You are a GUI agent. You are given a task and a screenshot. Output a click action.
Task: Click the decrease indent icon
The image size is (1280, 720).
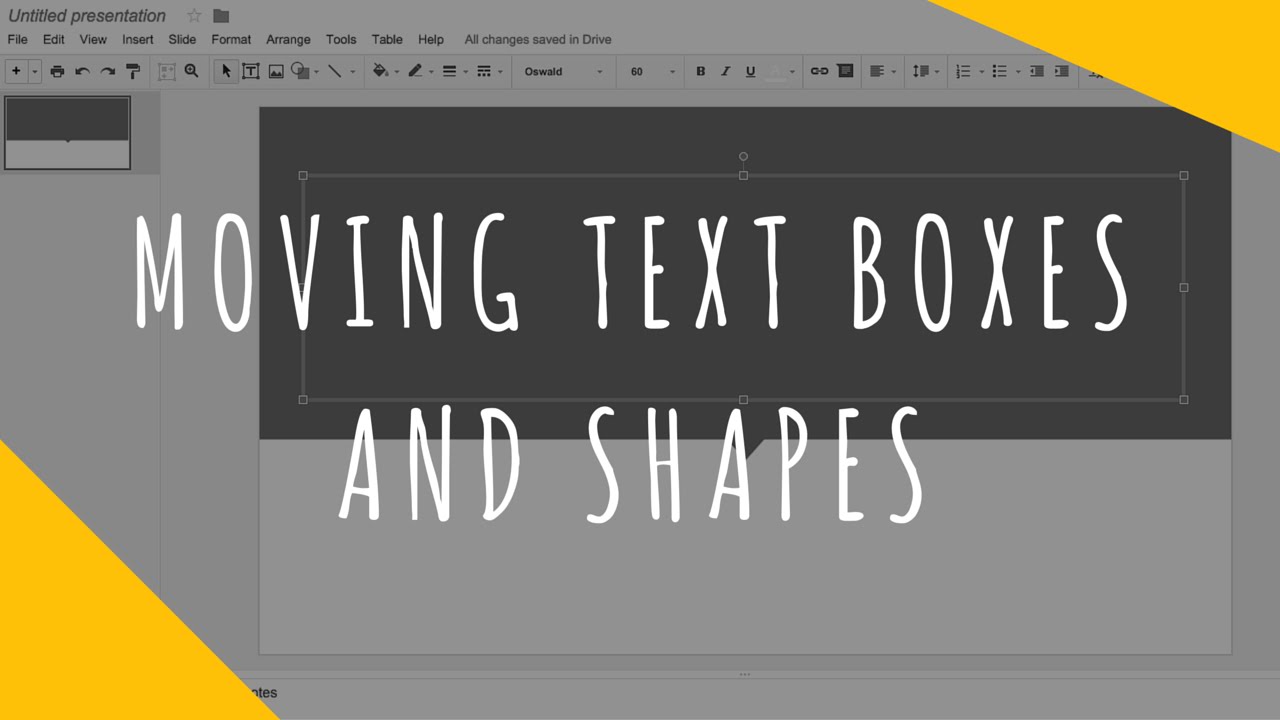1037,71
